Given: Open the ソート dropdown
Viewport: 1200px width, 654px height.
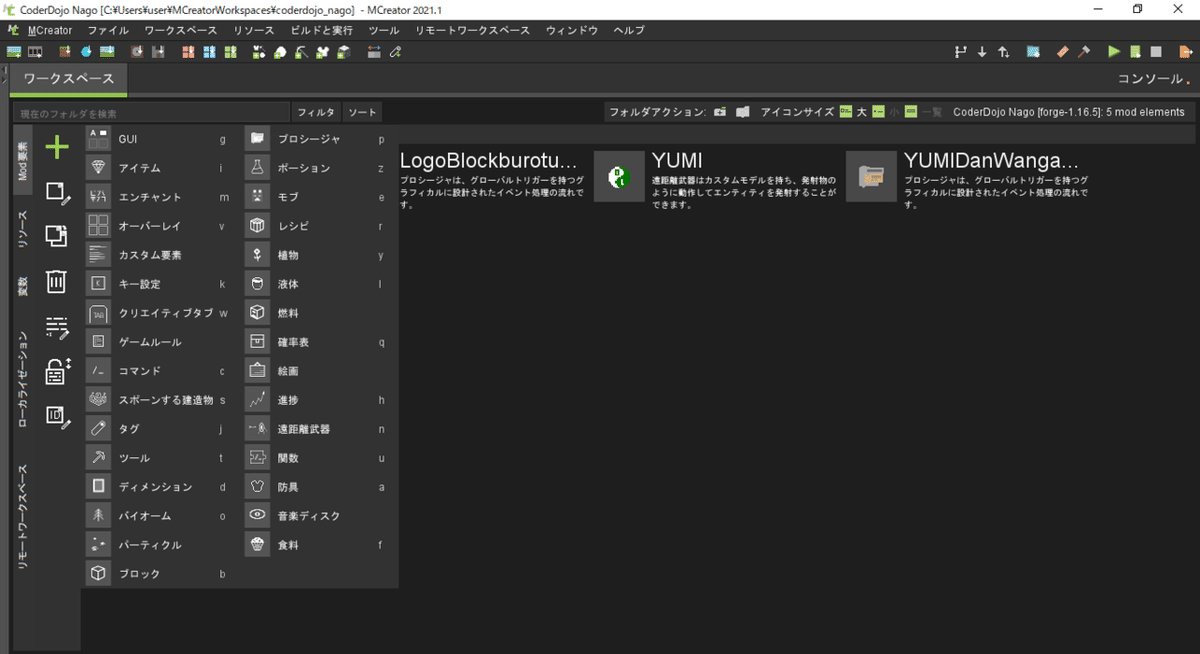Looking at the screenshot, I should point(363,112).
